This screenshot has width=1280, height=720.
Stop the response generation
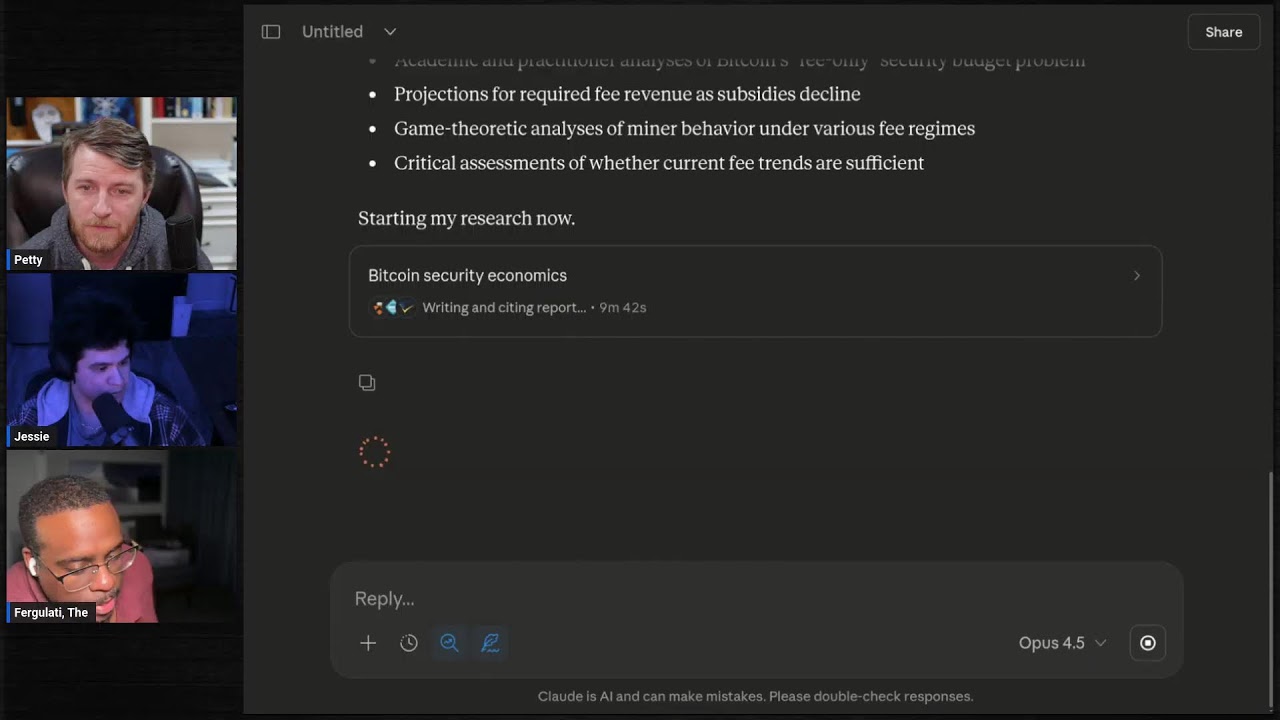pos(1148,643)
